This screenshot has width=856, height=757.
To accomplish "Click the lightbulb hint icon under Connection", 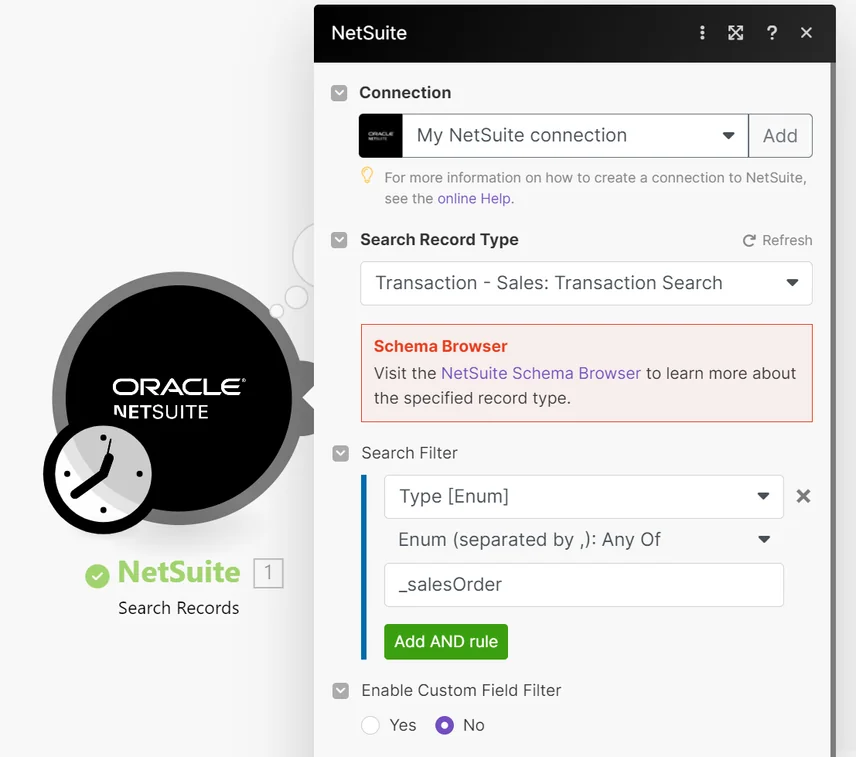I will 367,175.
